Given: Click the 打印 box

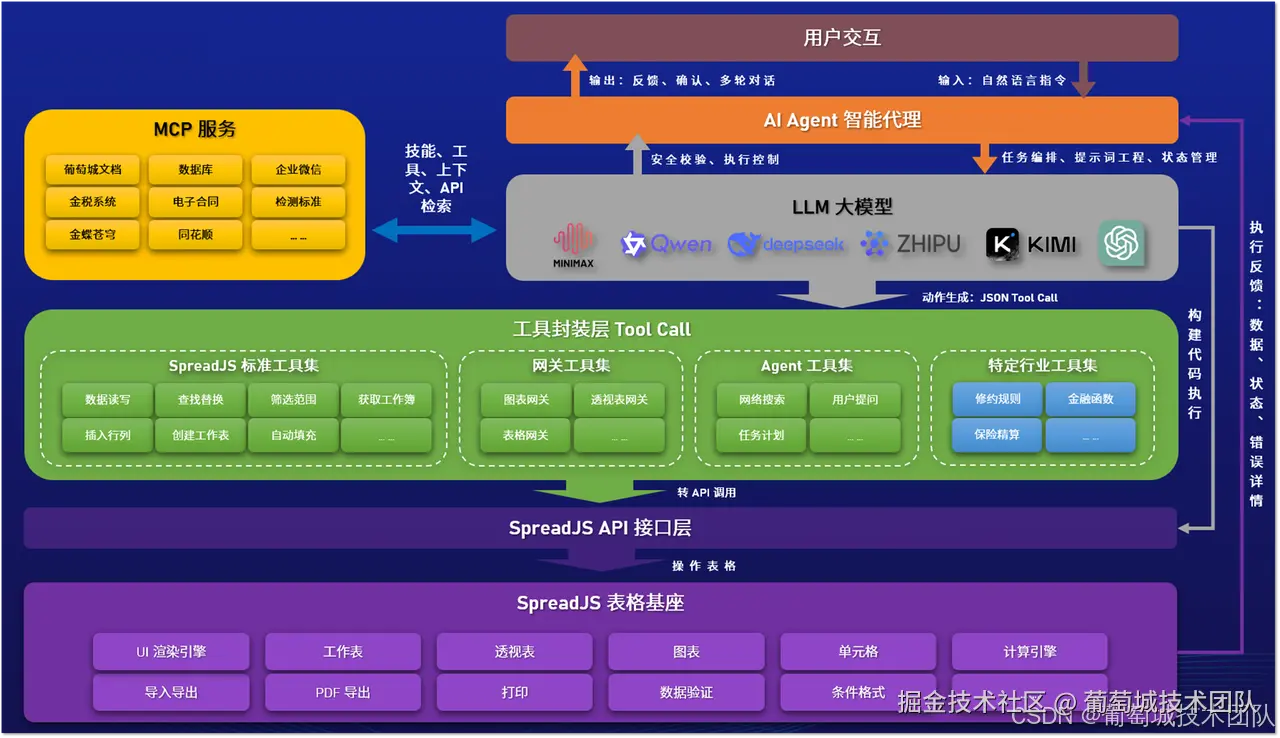Looking at the screenshot, I should pyautogui.click(x=515, y=692).
